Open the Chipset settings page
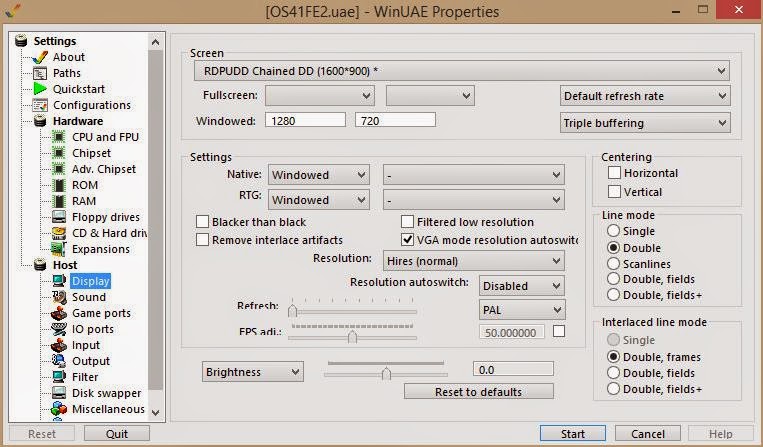The height and width of the screenshot is (447, 763). coord(91,153)
